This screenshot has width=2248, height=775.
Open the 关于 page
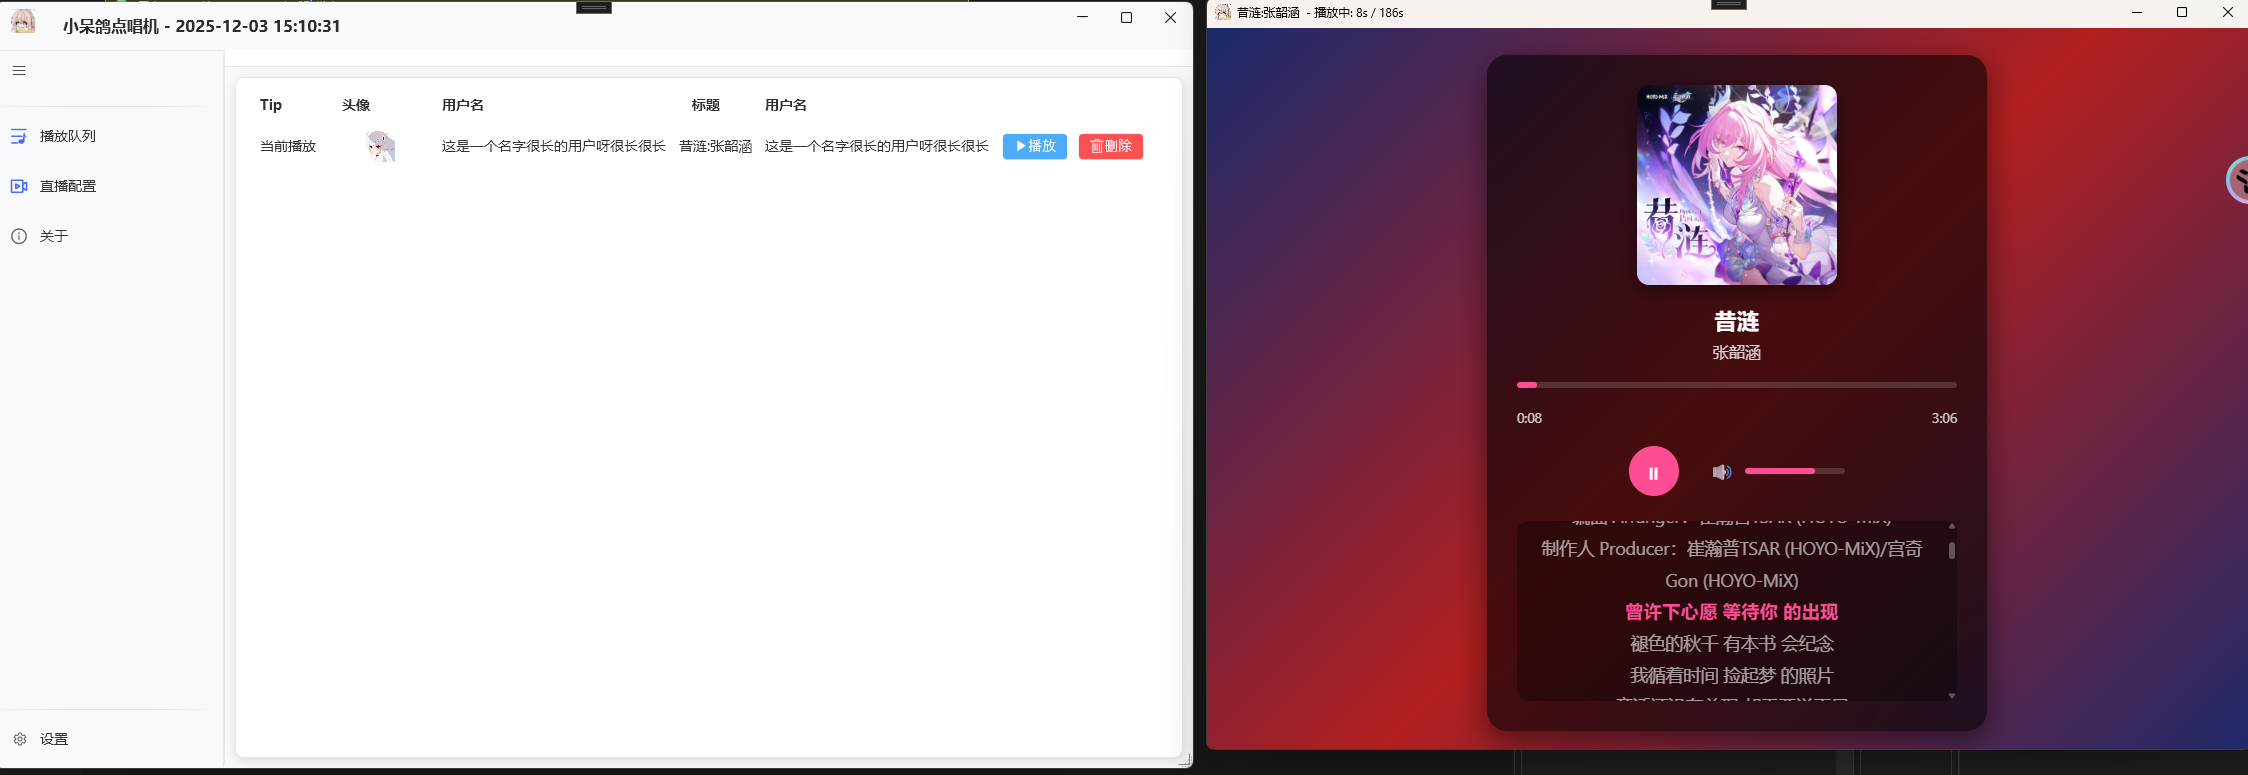click(54, 236)
